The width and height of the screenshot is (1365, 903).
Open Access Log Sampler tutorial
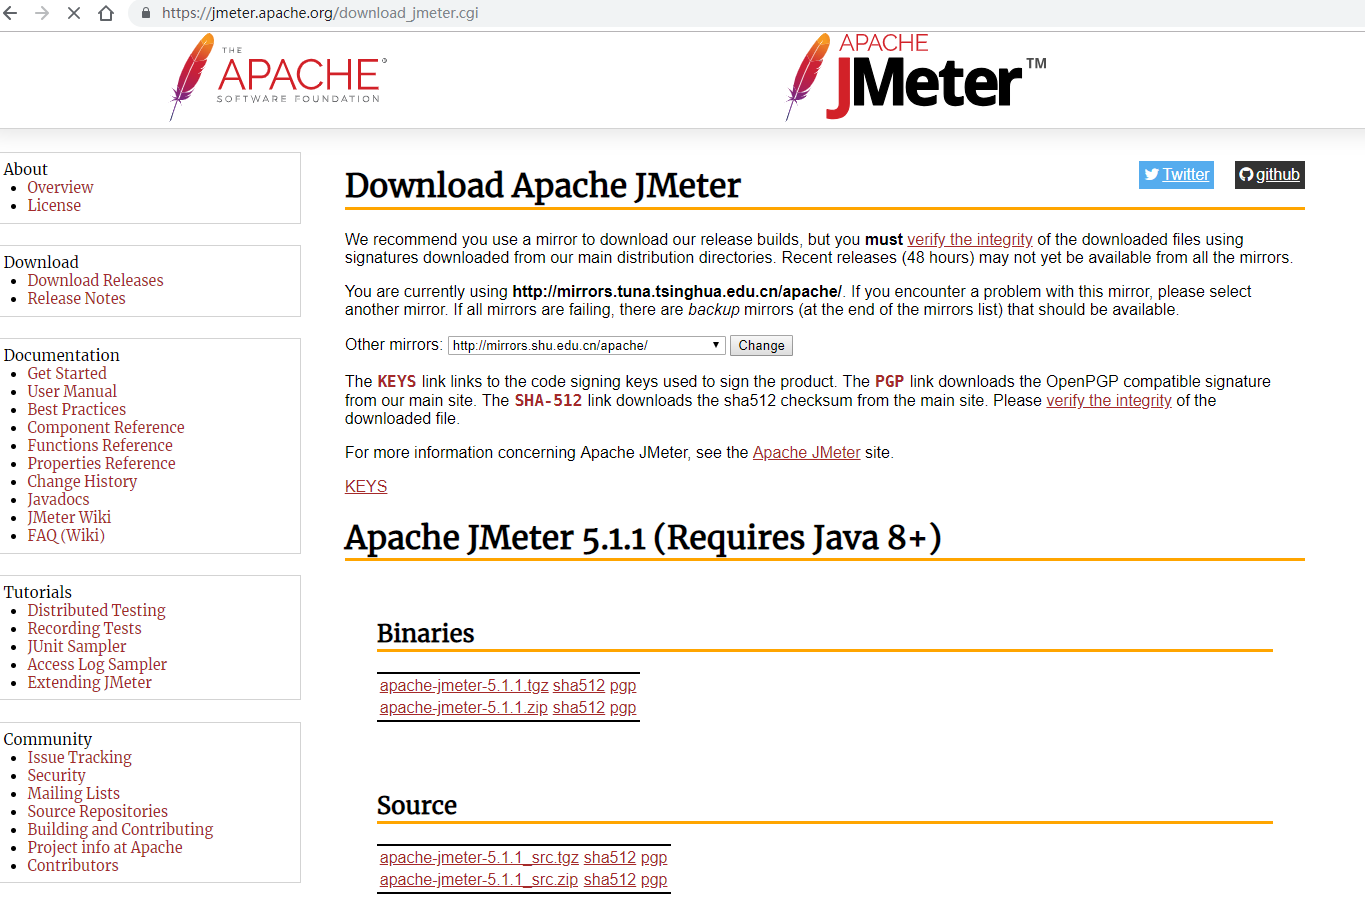[x=97, y=664]
